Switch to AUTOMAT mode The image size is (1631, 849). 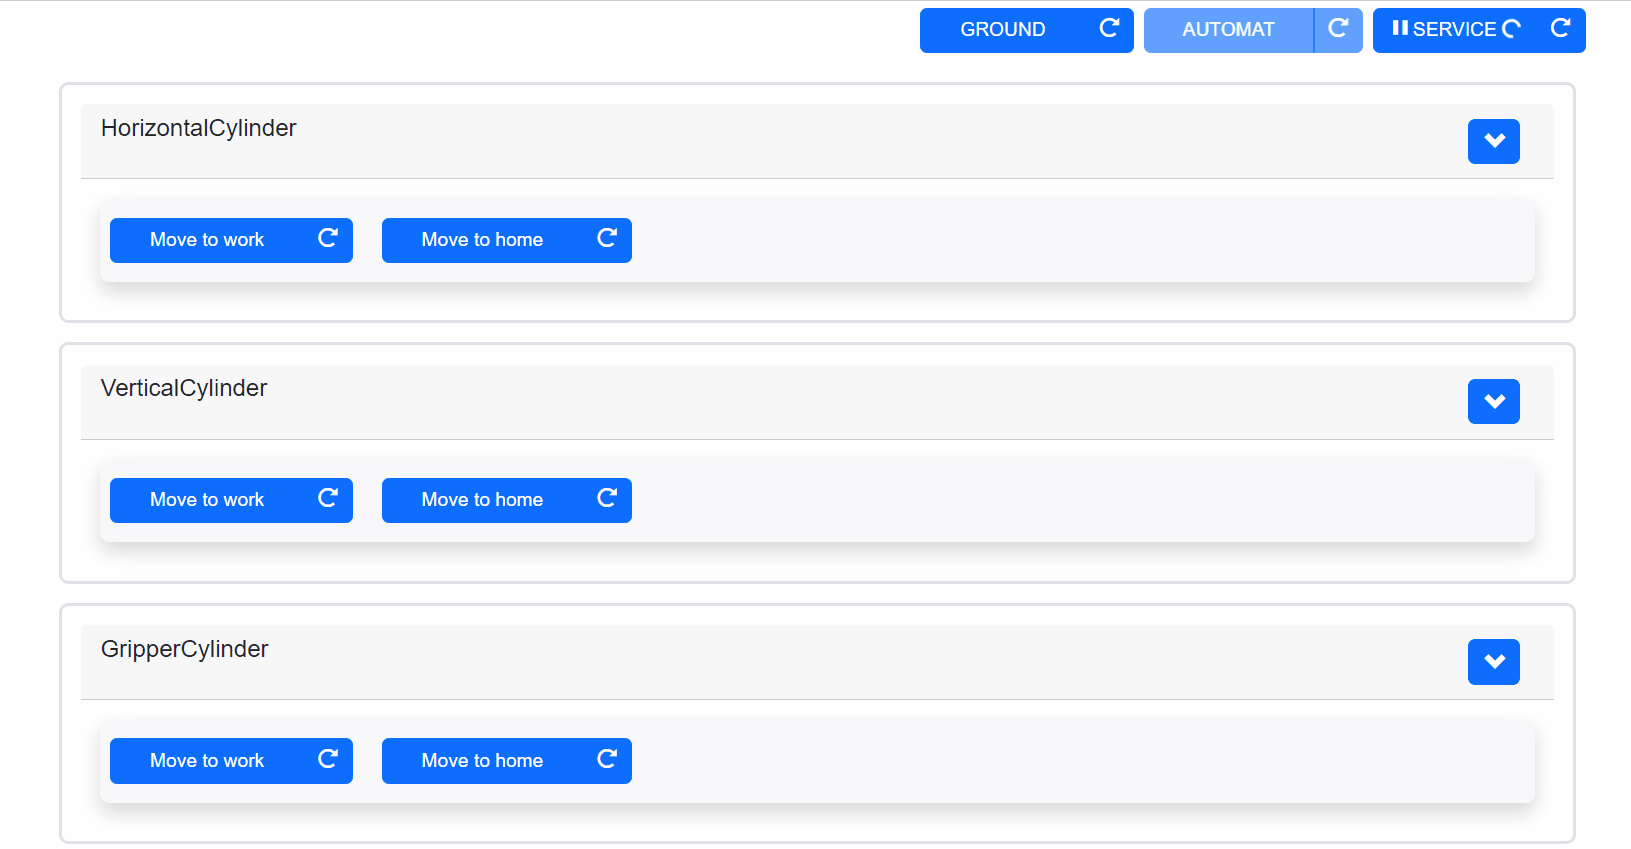(x=1228, y=30)
